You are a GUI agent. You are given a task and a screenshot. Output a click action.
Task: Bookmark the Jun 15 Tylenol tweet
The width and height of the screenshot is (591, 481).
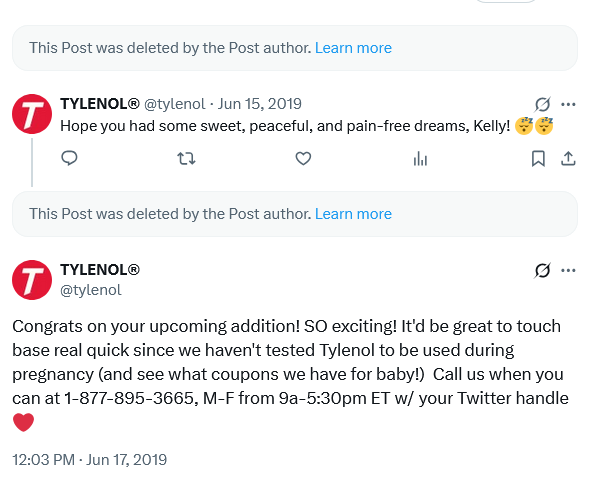coord(538,158)
